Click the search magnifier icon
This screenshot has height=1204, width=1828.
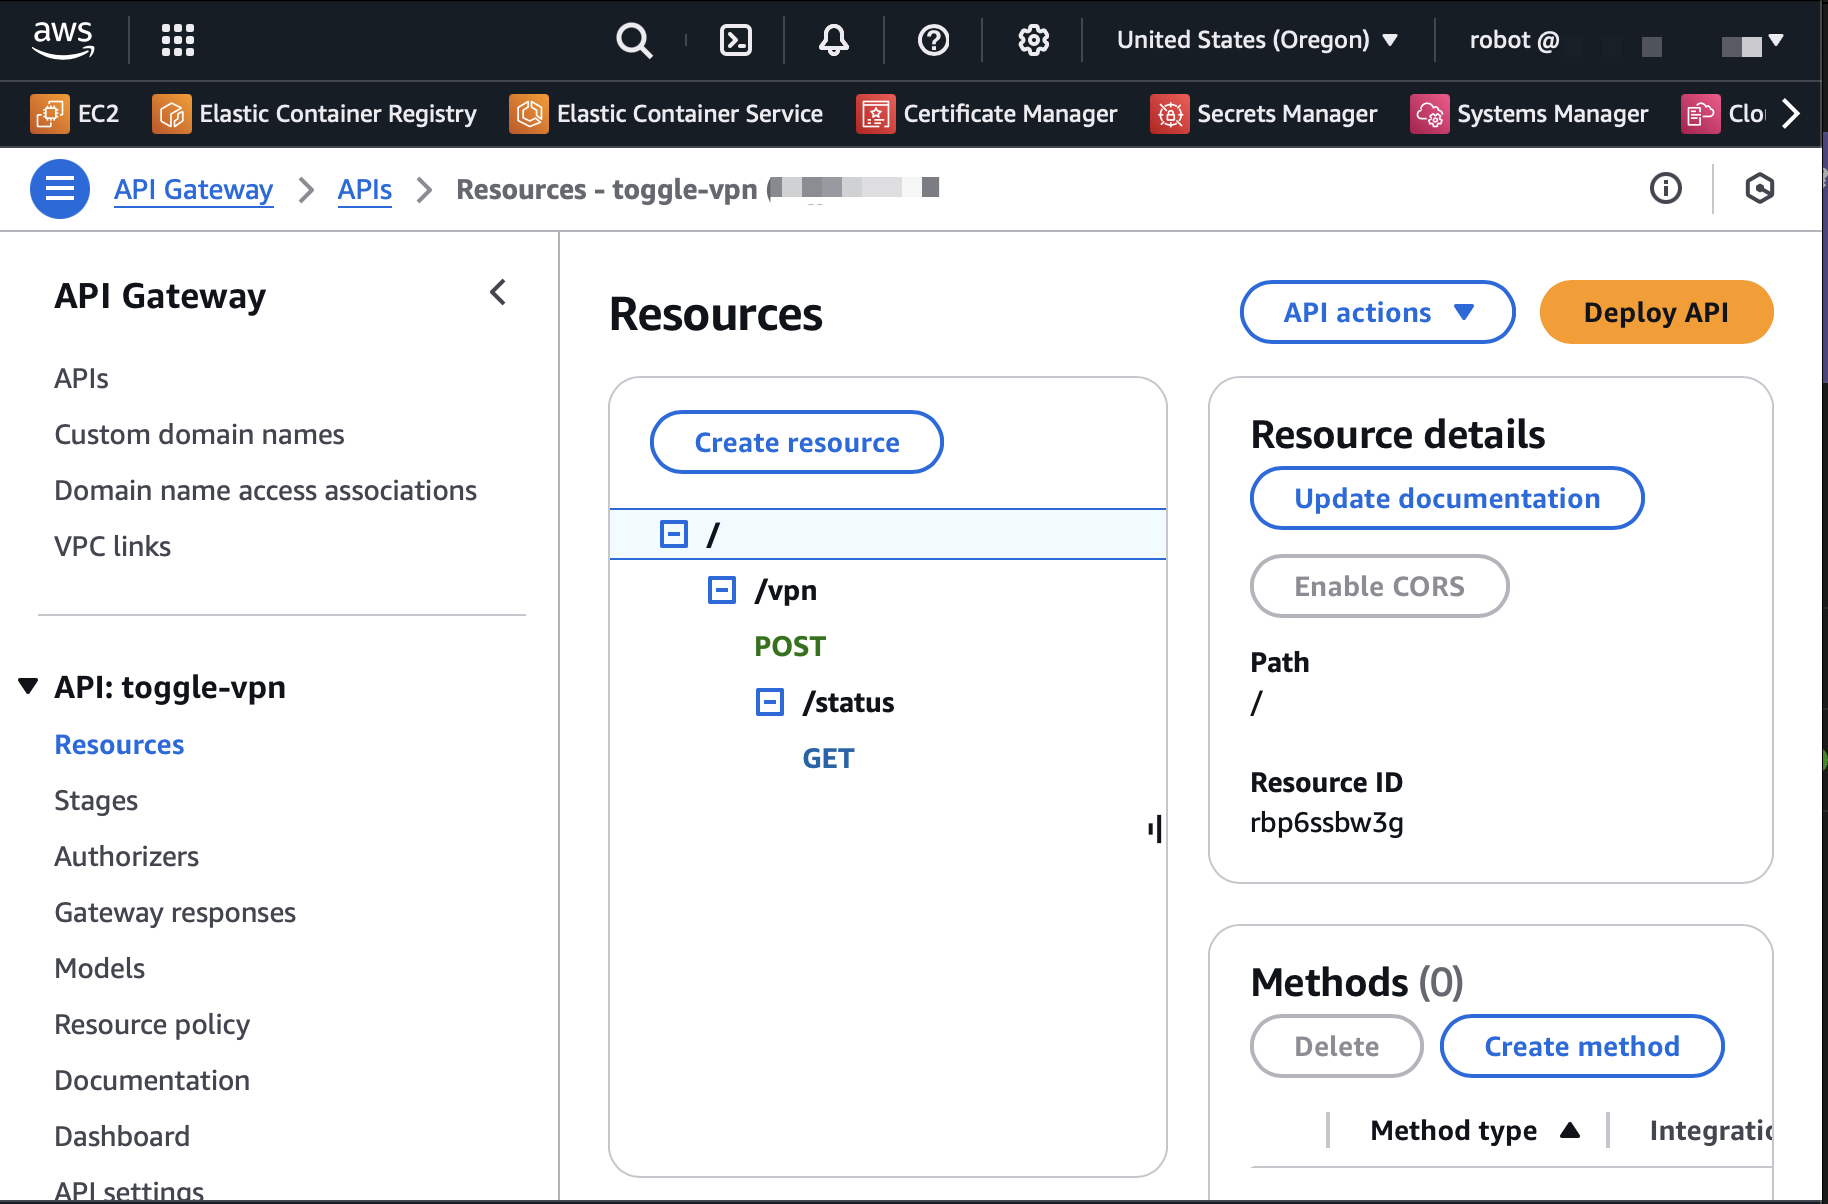pyautogui.click(x=634, y=40)
